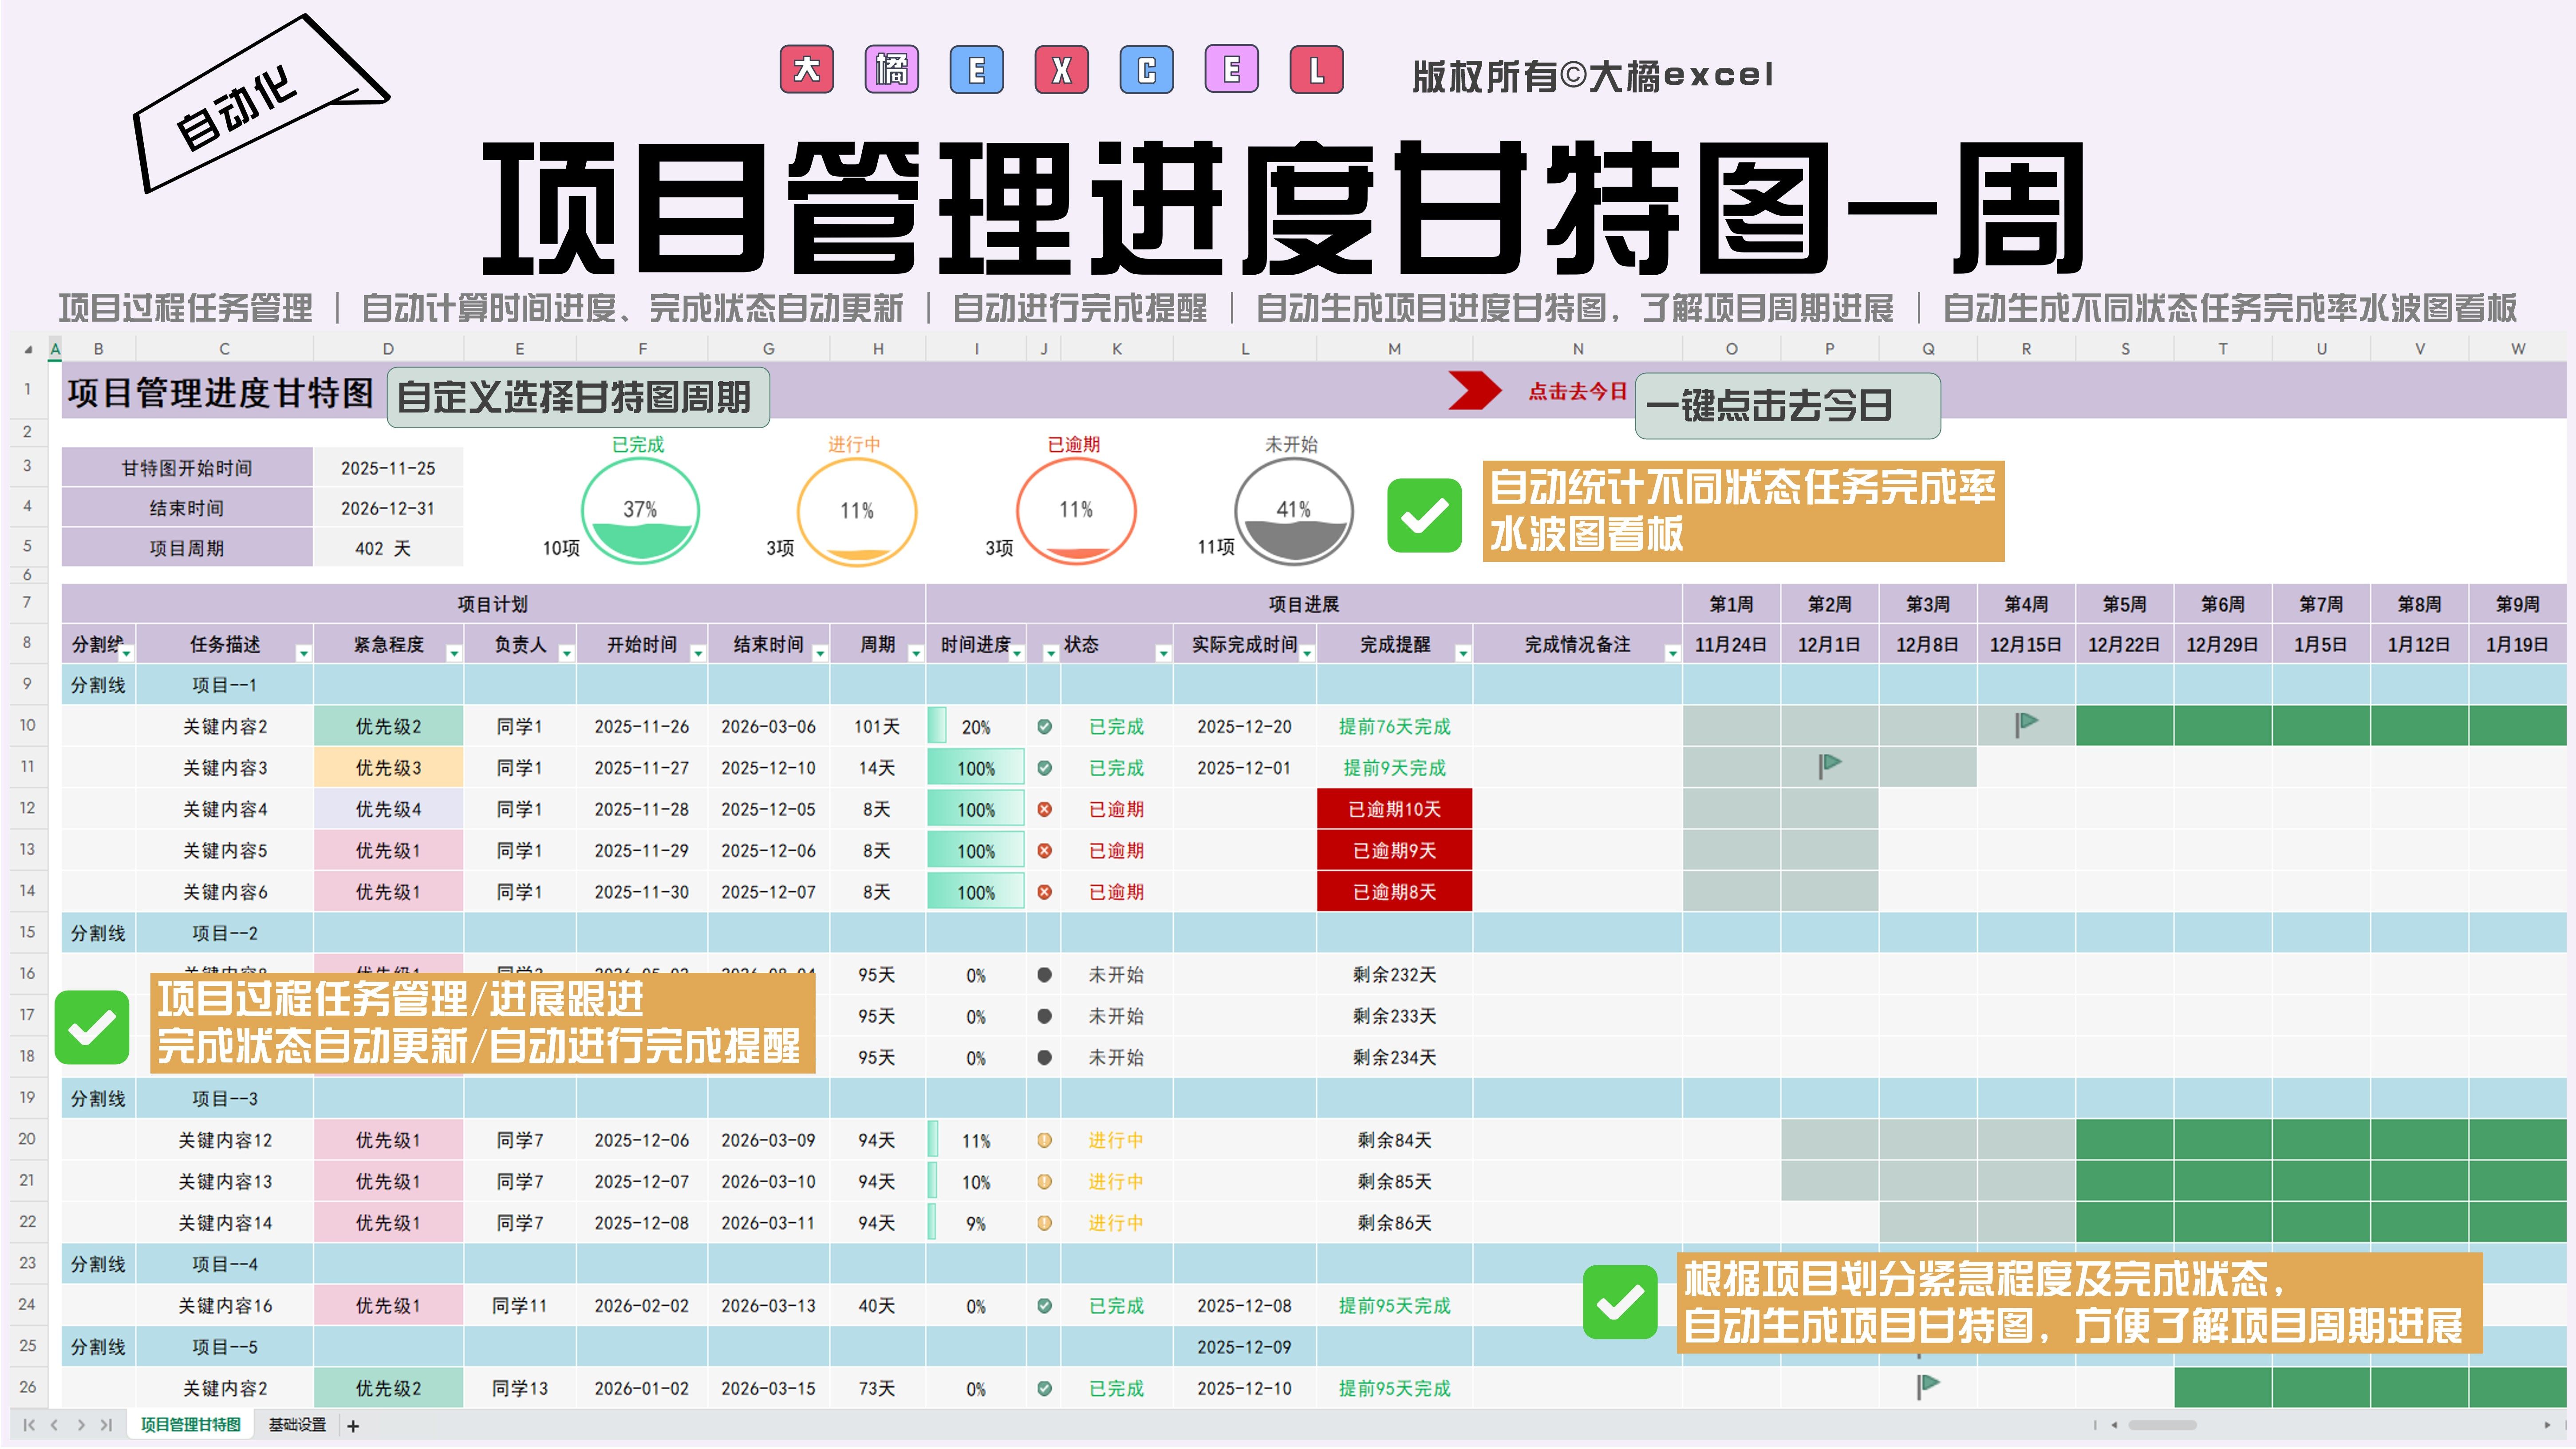Click the orange in-progress status icon for 关键内容12
Image resolution: width=2576 pixels, height=1449 pixels.
[x=1044, y=1140]
